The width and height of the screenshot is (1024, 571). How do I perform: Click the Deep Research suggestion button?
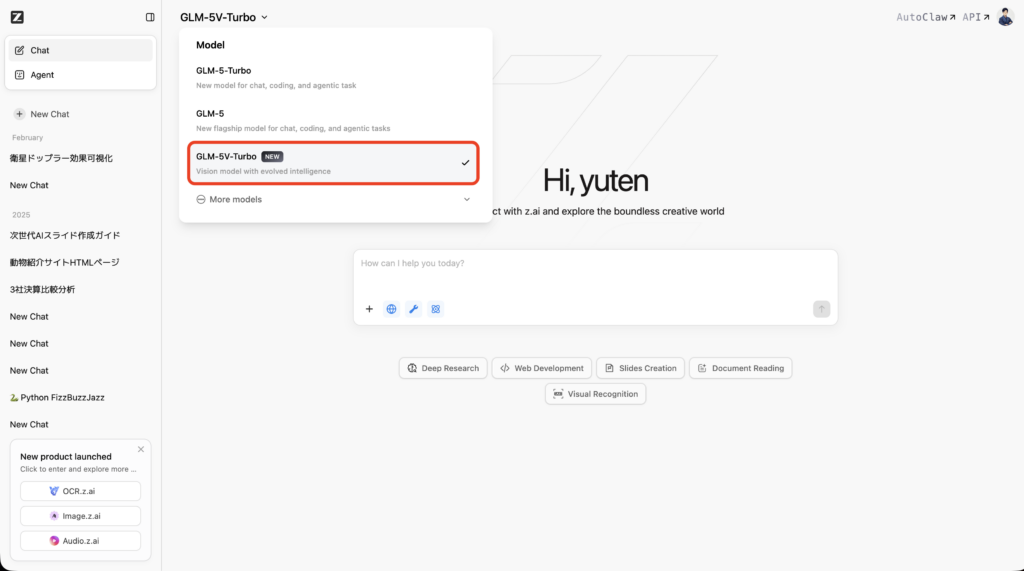(x=443, y=368)
